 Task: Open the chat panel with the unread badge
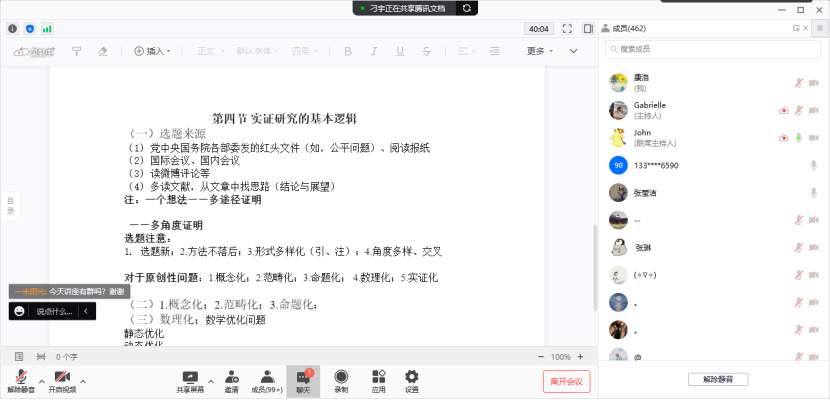click(x=302, y=379)
